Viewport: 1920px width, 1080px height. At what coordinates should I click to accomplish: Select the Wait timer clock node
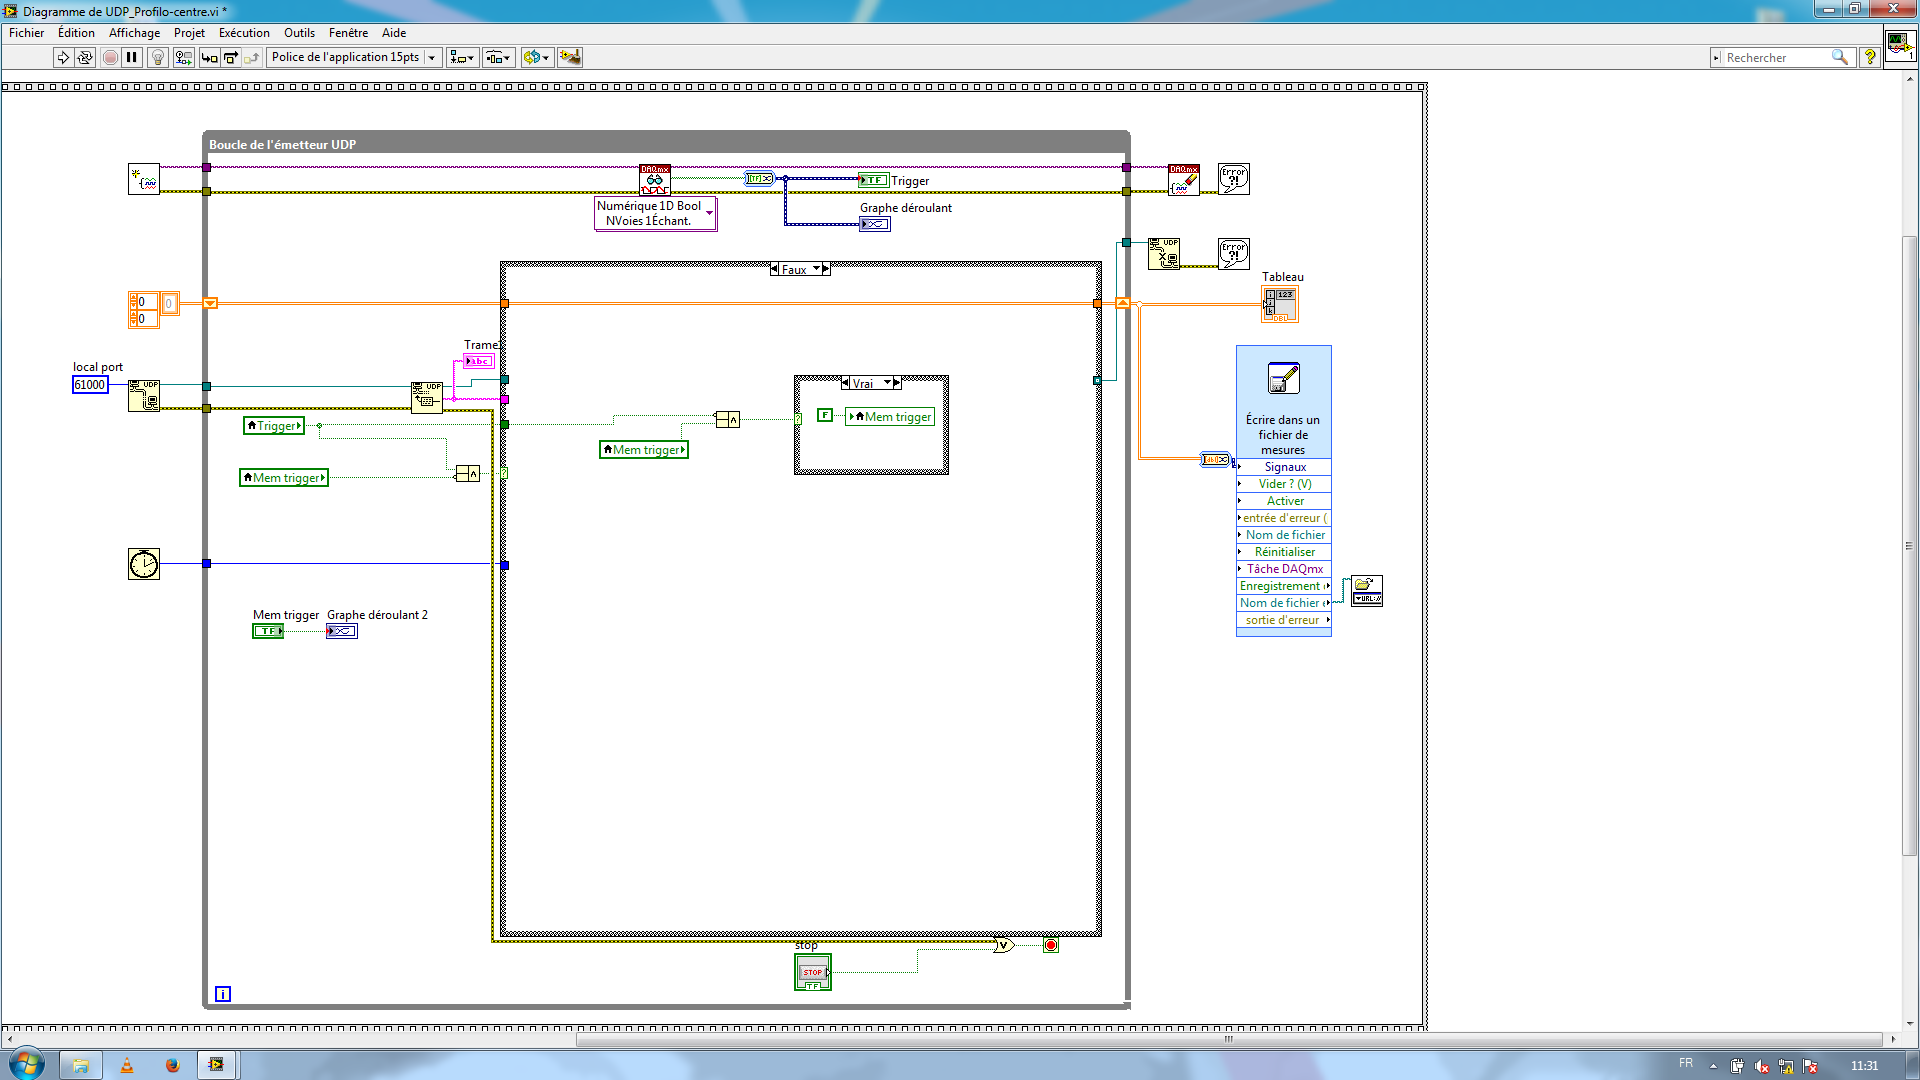144,564
